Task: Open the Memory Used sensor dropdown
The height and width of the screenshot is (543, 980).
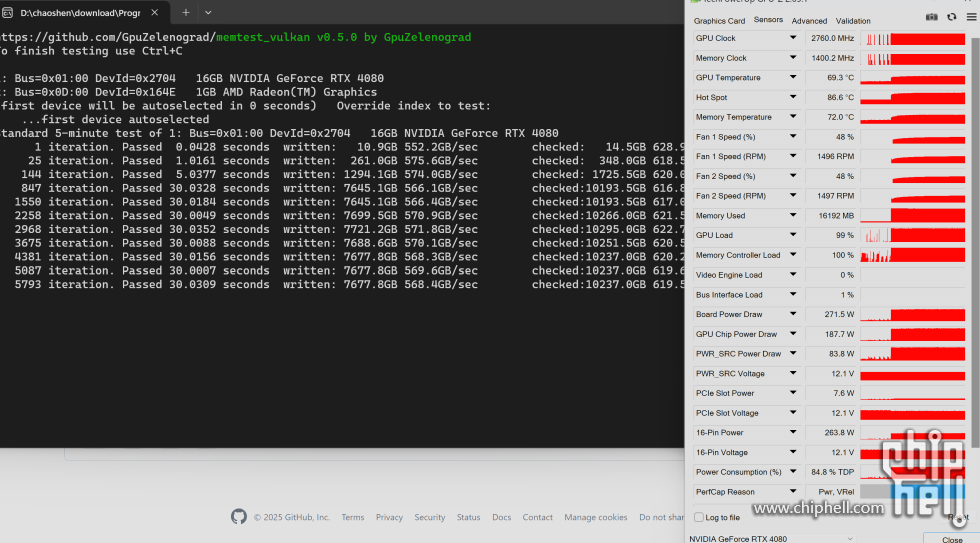Action: coord(792,216)
